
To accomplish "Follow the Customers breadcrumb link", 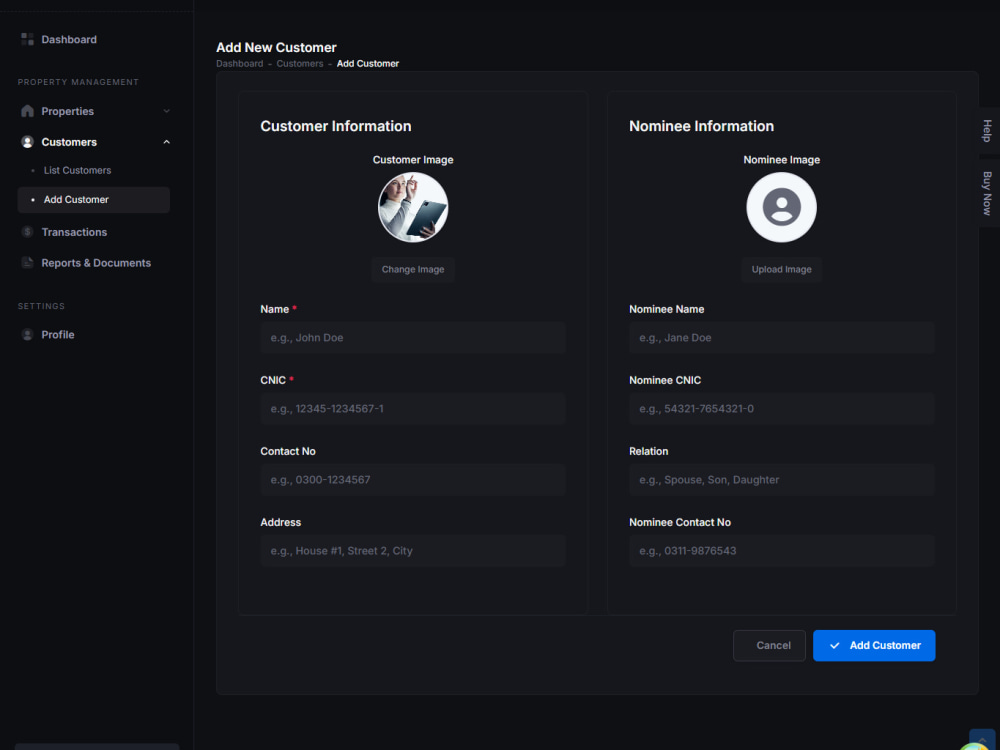I will point(300,64).
